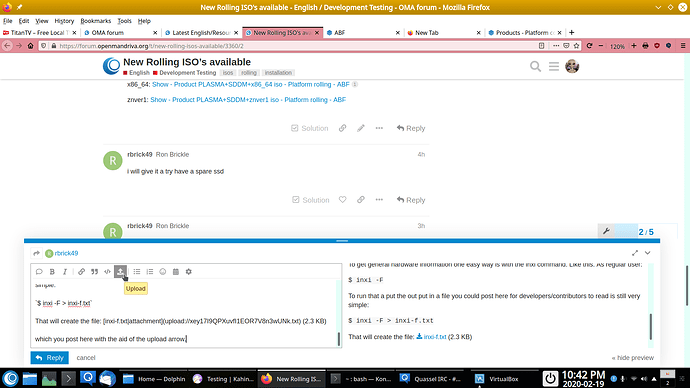Screen dimensions: 690x388
Task: Click cancel to discard the reply
Action: click(x=86, y=358)
